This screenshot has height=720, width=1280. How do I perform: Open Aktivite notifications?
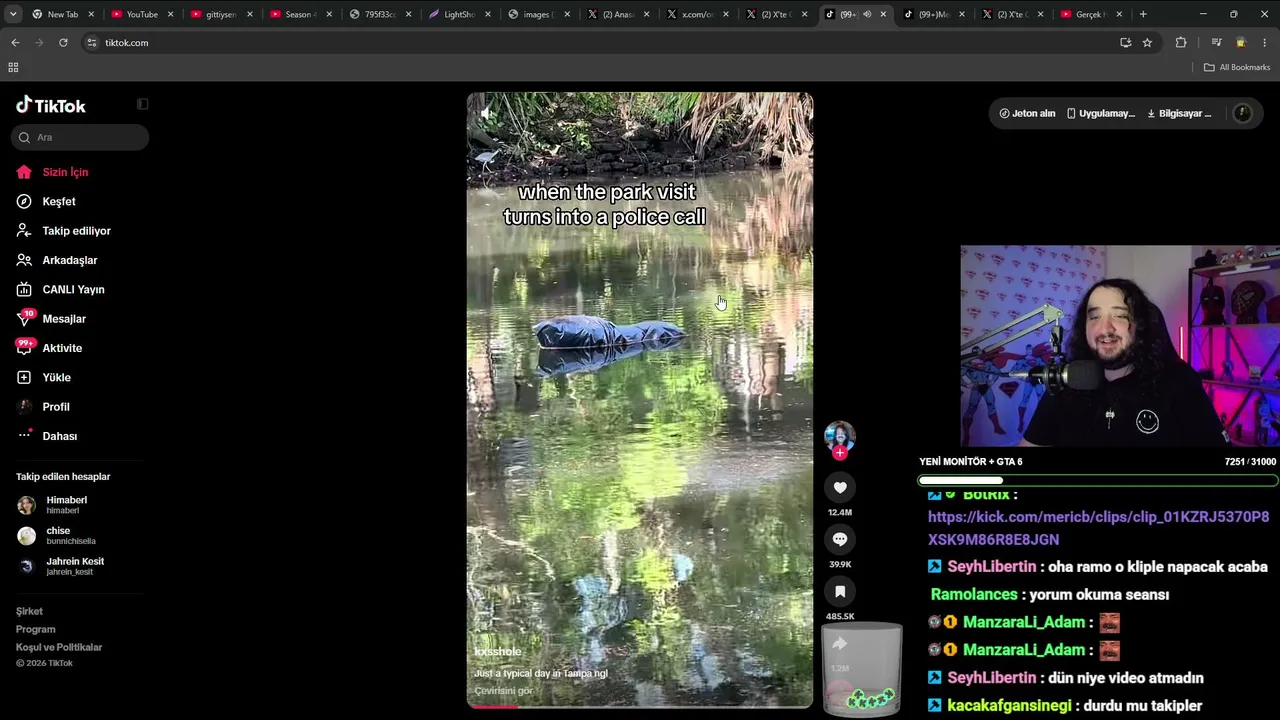[x=62, y=348]
